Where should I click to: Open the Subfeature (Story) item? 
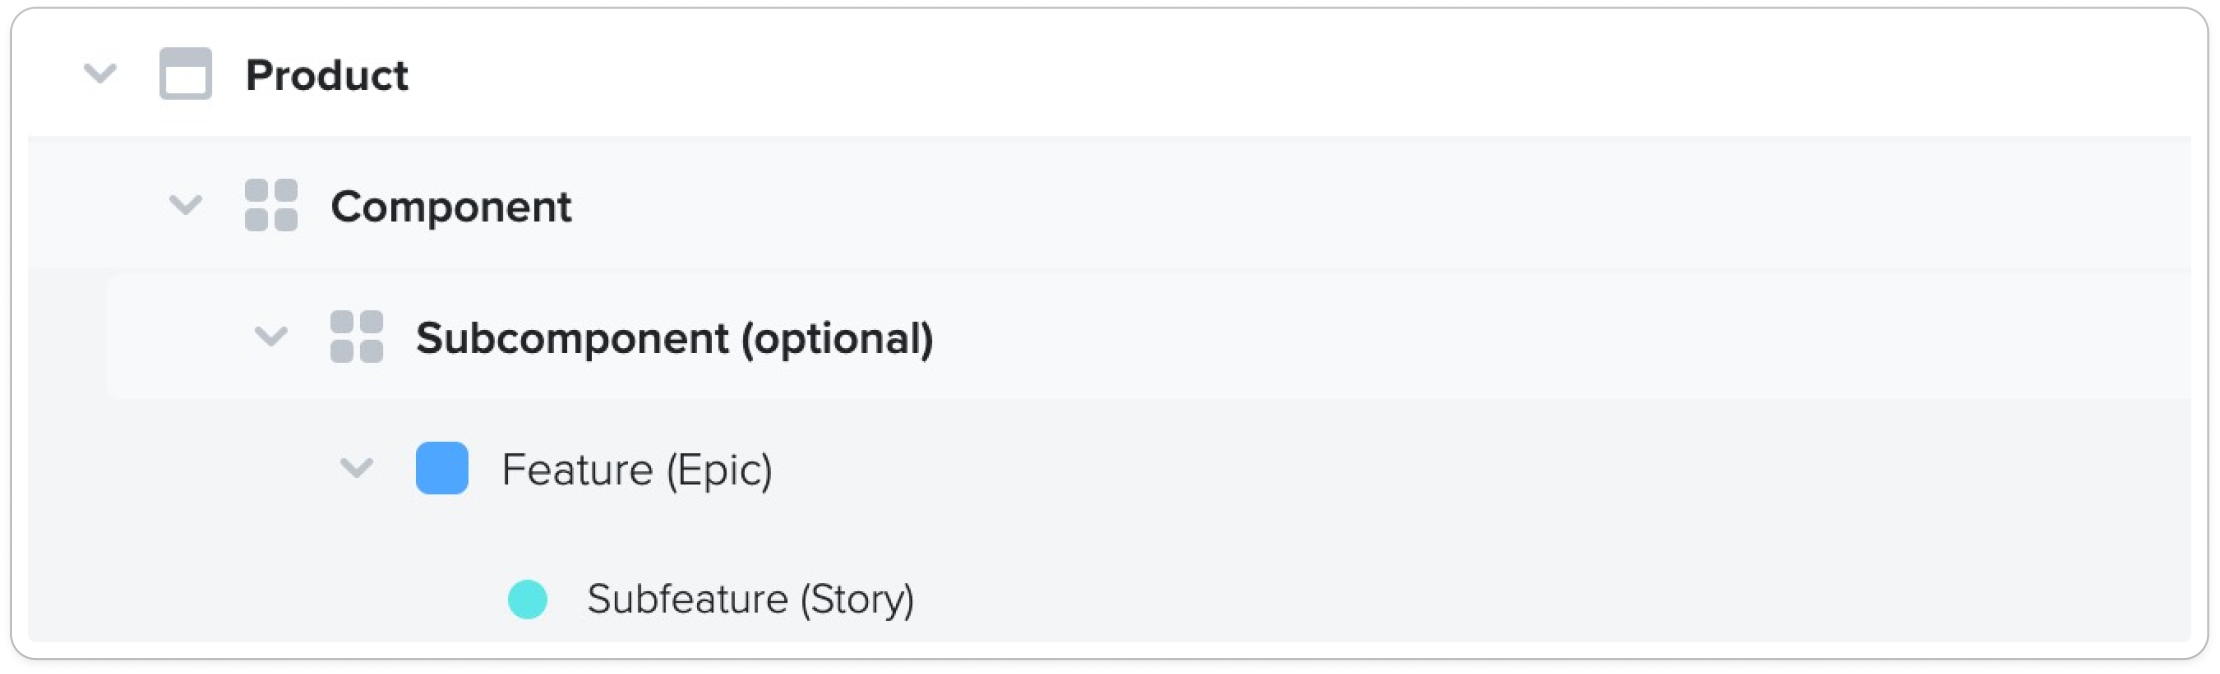pyautogui.click(x=750, y=600)
